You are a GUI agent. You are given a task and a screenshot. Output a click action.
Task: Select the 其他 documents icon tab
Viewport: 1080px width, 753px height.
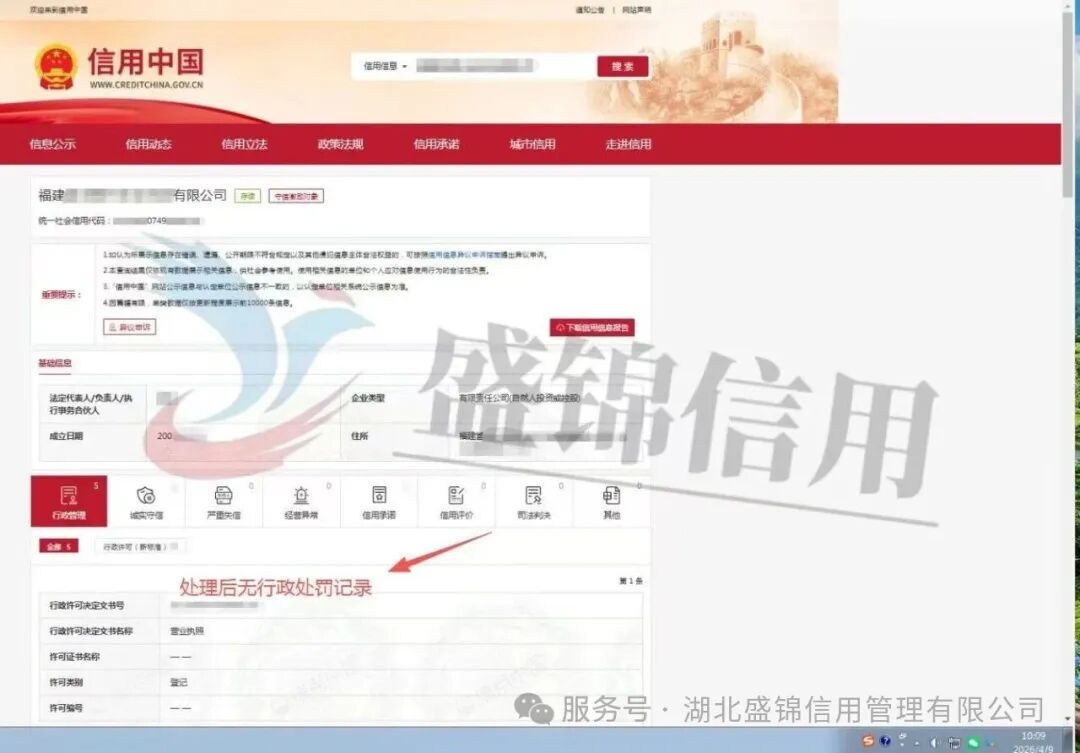(611, 502)
